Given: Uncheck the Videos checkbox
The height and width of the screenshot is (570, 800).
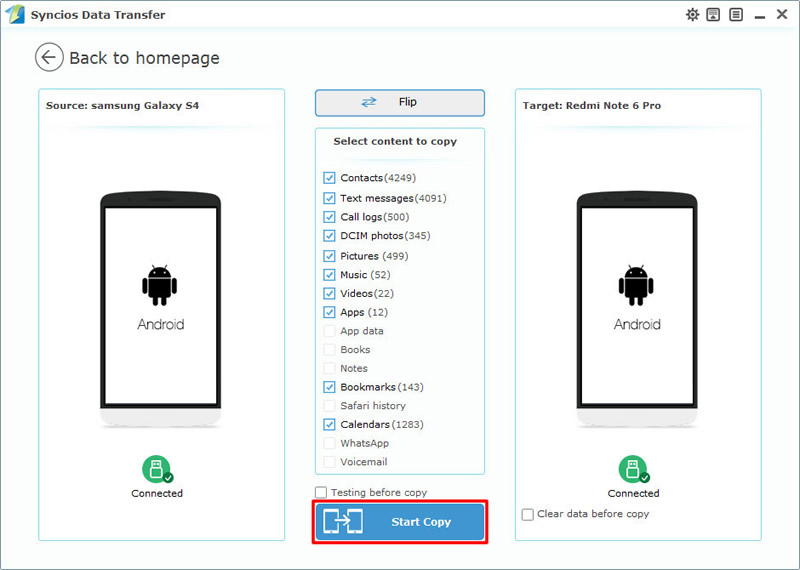Looking at the screenshot, I should (x=329, y=293).
